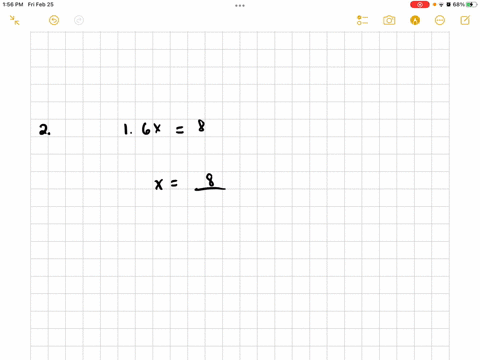This screenshot has height=360, width=480.
Task: Undo the last stroke
Action: [x=54, y=20]
